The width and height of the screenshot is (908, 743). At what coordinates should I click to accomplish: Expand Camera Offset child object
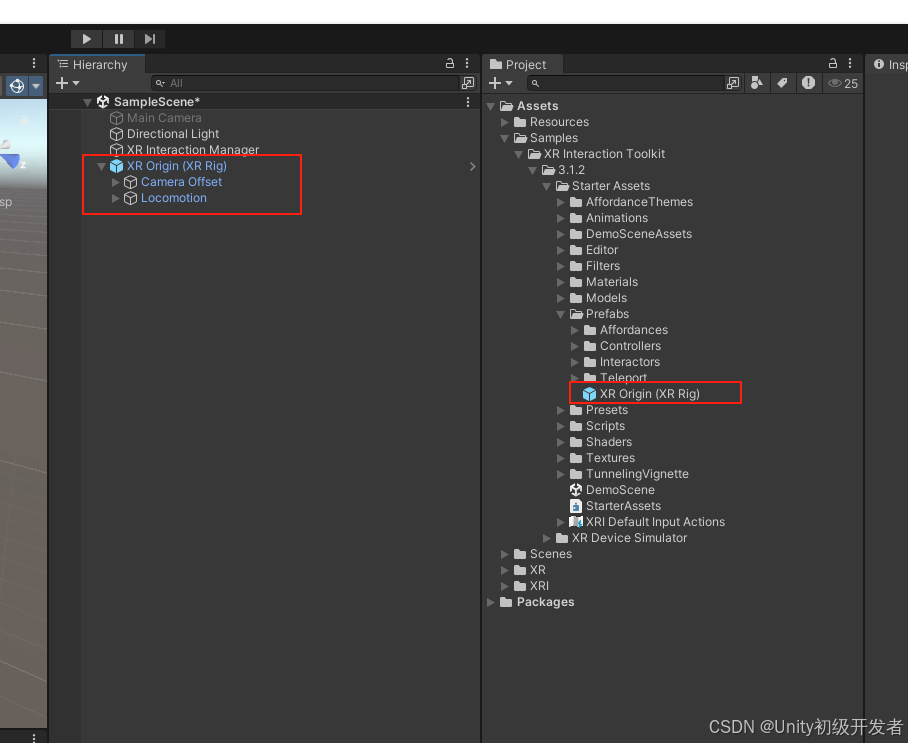tap(115, 182)
